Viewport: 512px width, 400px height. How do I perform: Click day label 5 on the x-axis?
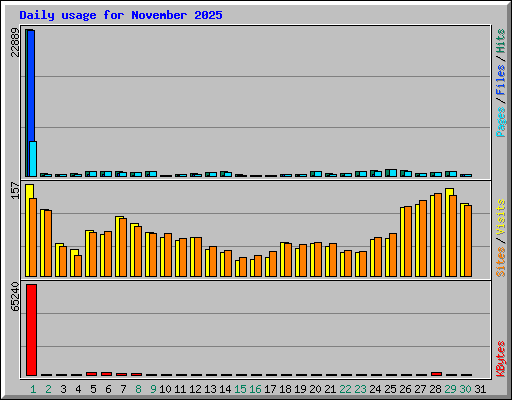[x=93, y=389]
